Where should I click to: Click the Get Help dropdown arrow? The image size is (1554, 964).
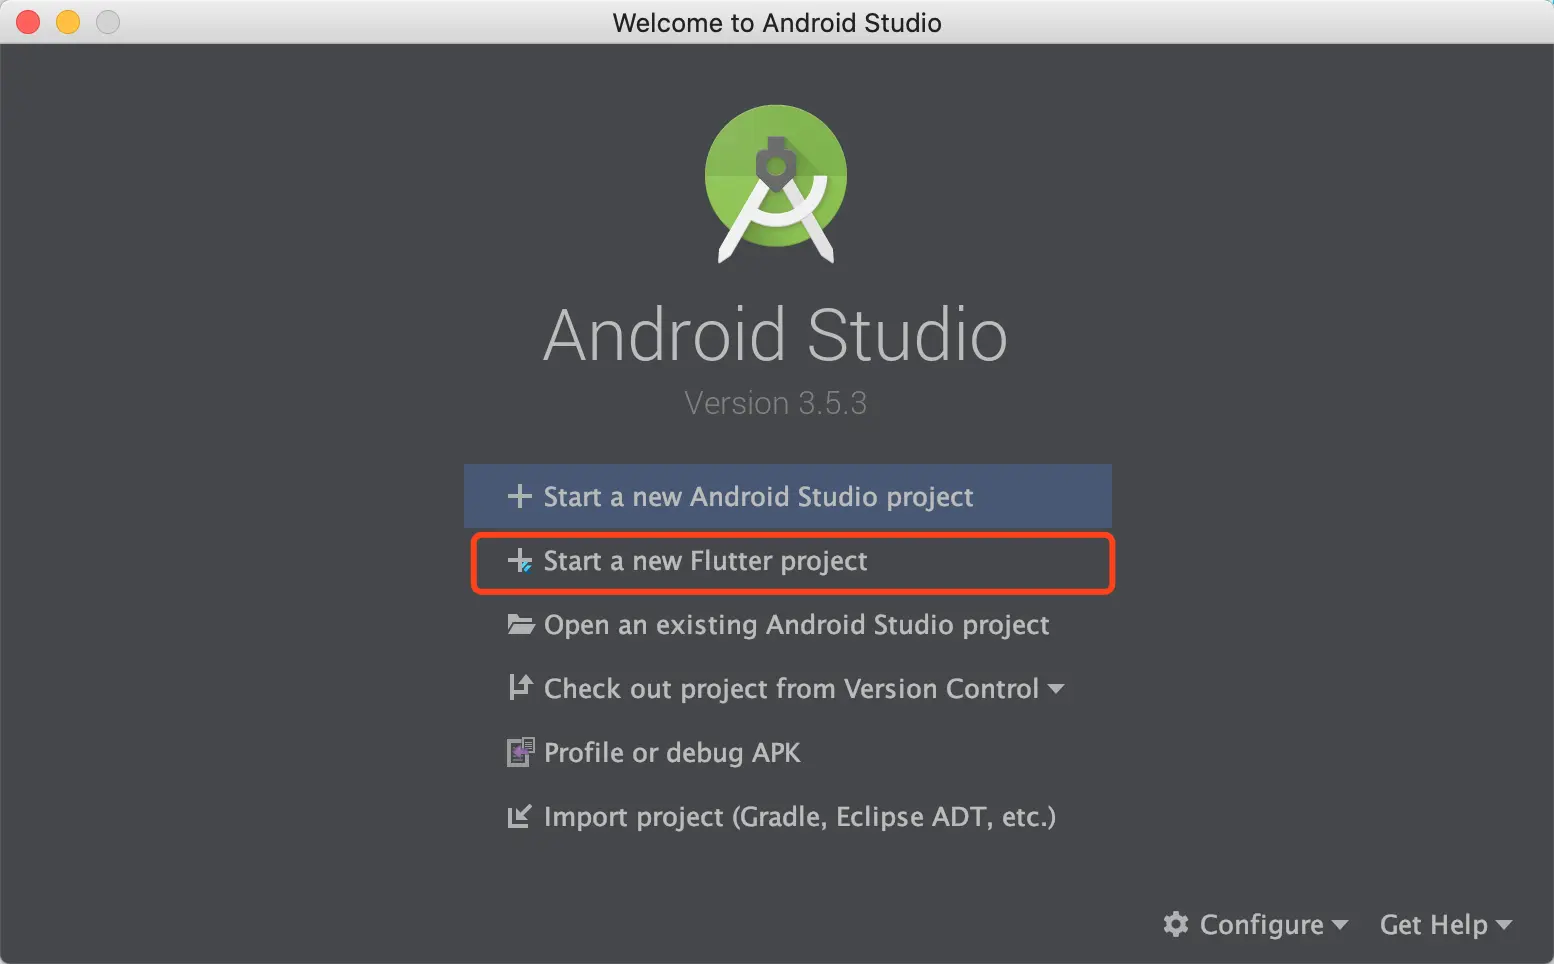1504,926
